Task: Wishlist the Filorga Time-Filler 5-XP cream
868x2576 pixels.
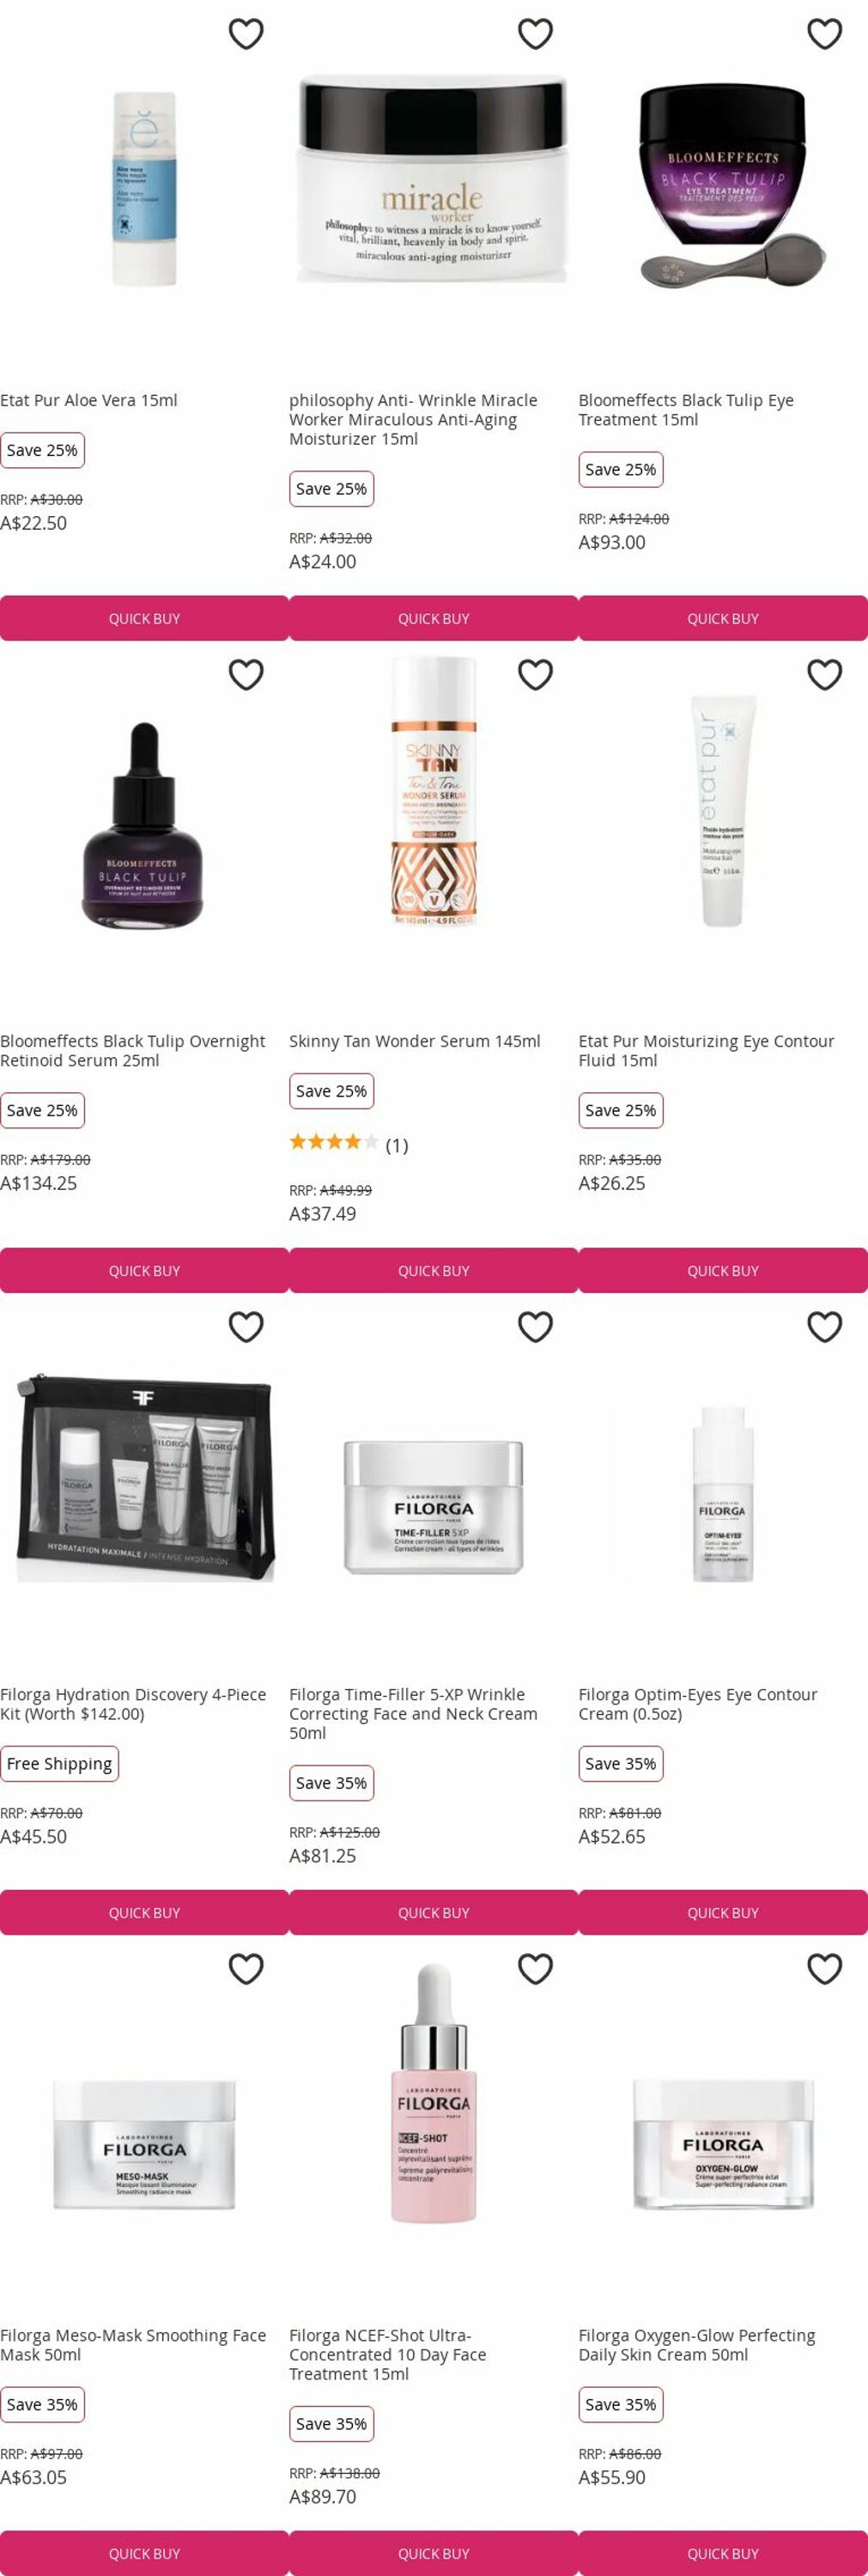Action: (535, 1327)
